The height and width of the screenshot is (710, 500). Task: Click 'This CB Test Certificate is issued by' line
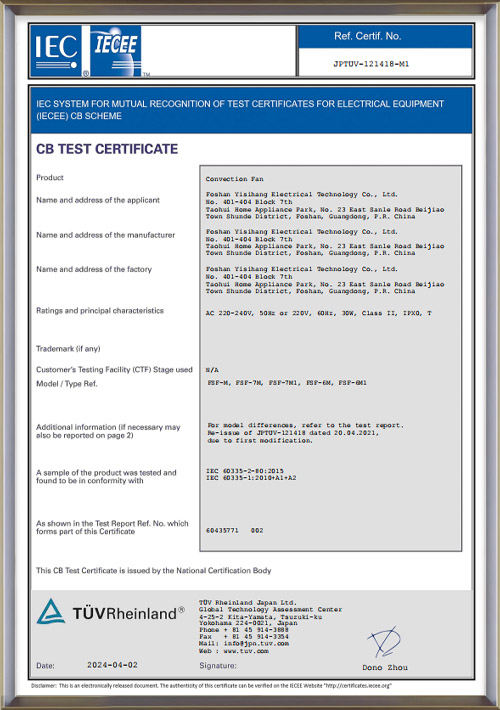[x=154, y=571]
